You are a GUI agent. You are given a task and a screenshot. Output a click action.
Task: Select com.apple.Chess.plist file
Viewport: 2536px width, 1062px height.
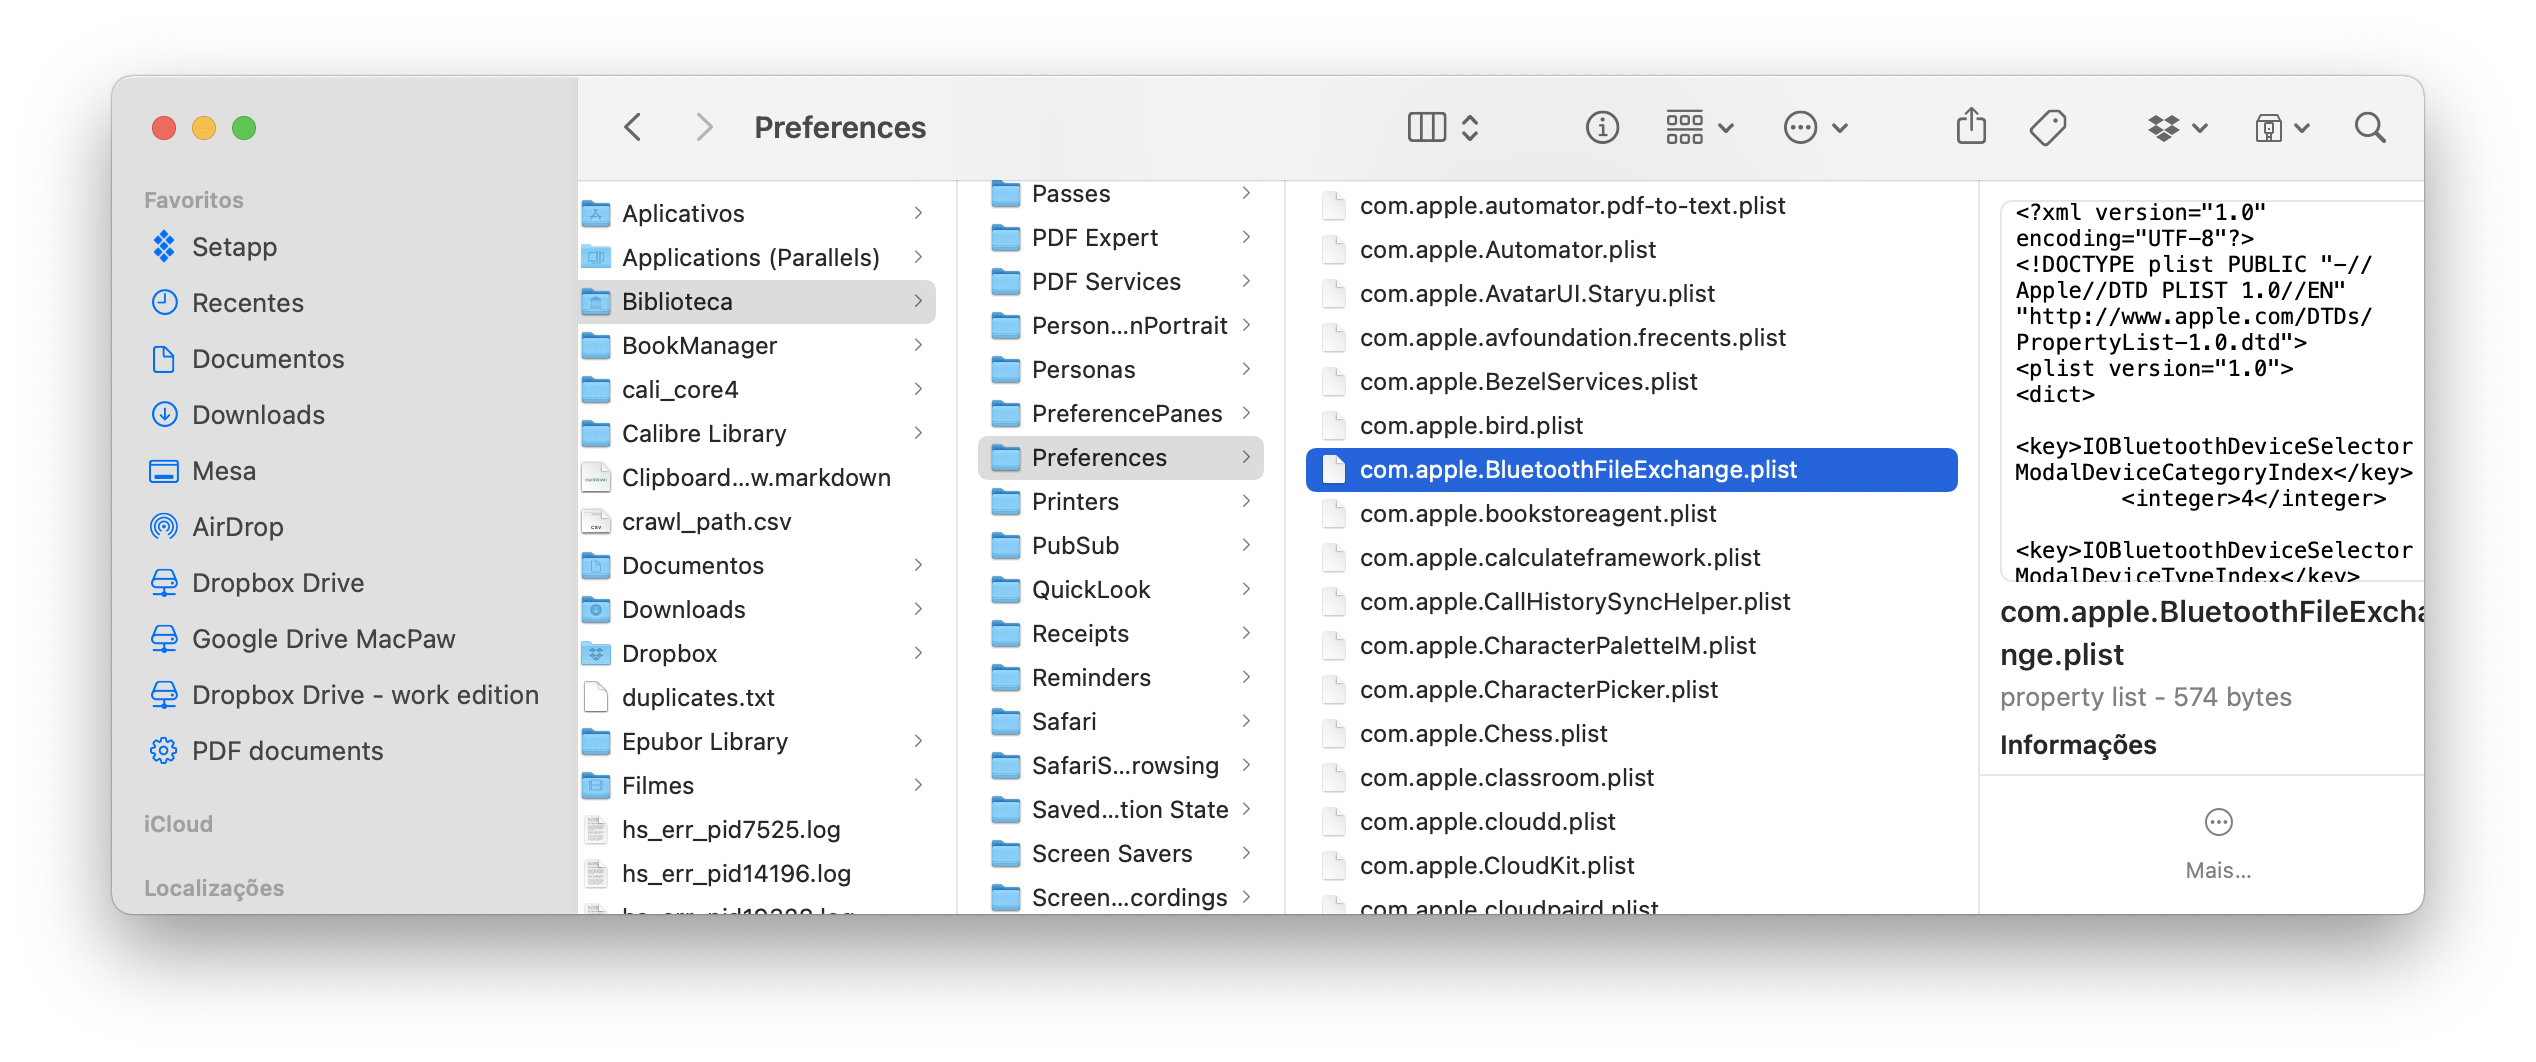click(x=1482, y=734)
